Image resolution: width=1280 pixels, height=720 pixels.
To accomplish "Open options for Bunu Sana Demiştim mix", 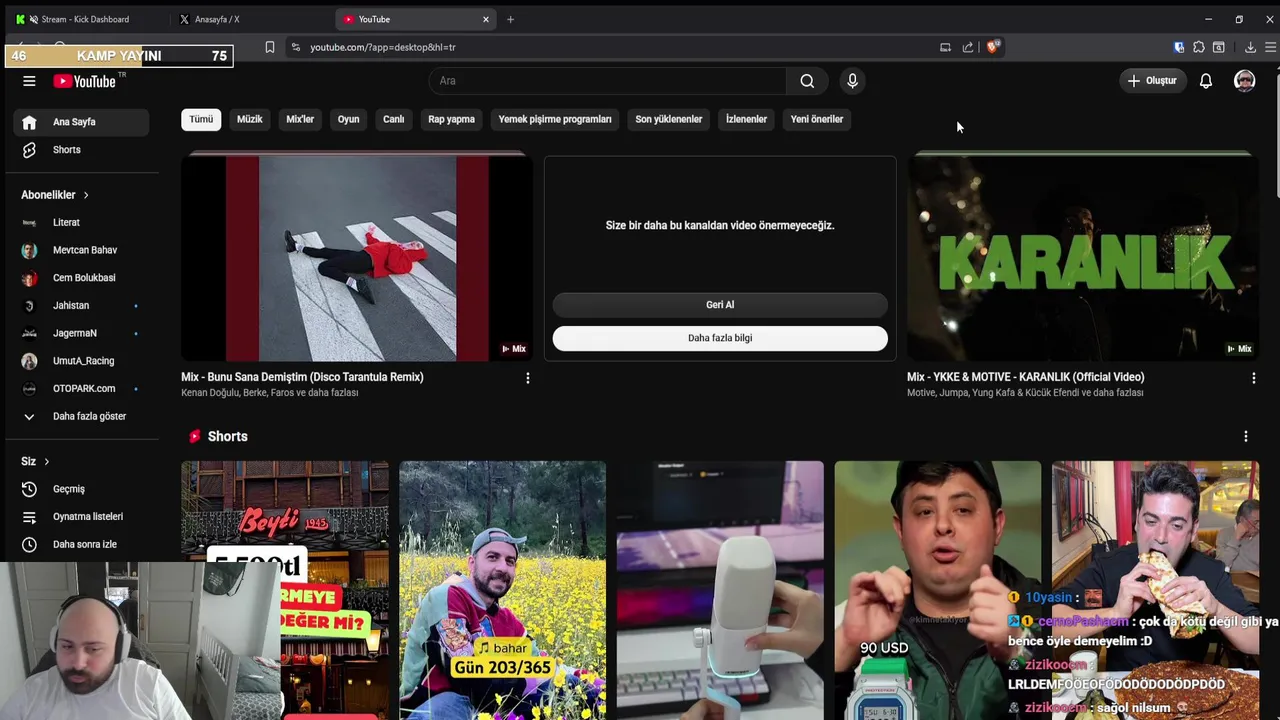I will [x=528, y=378].
